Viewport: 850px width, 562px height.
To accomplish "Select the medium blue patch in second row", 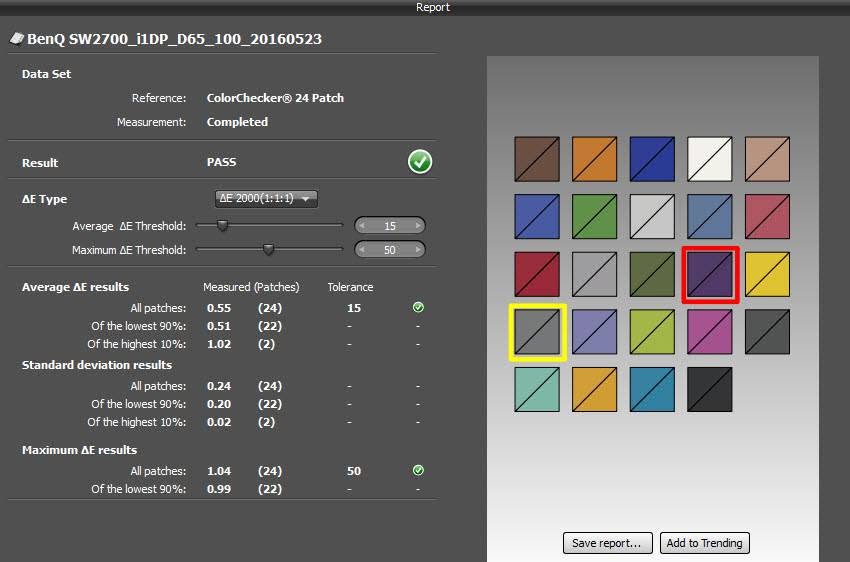I will pyautogui.click(x=537, y=217).
